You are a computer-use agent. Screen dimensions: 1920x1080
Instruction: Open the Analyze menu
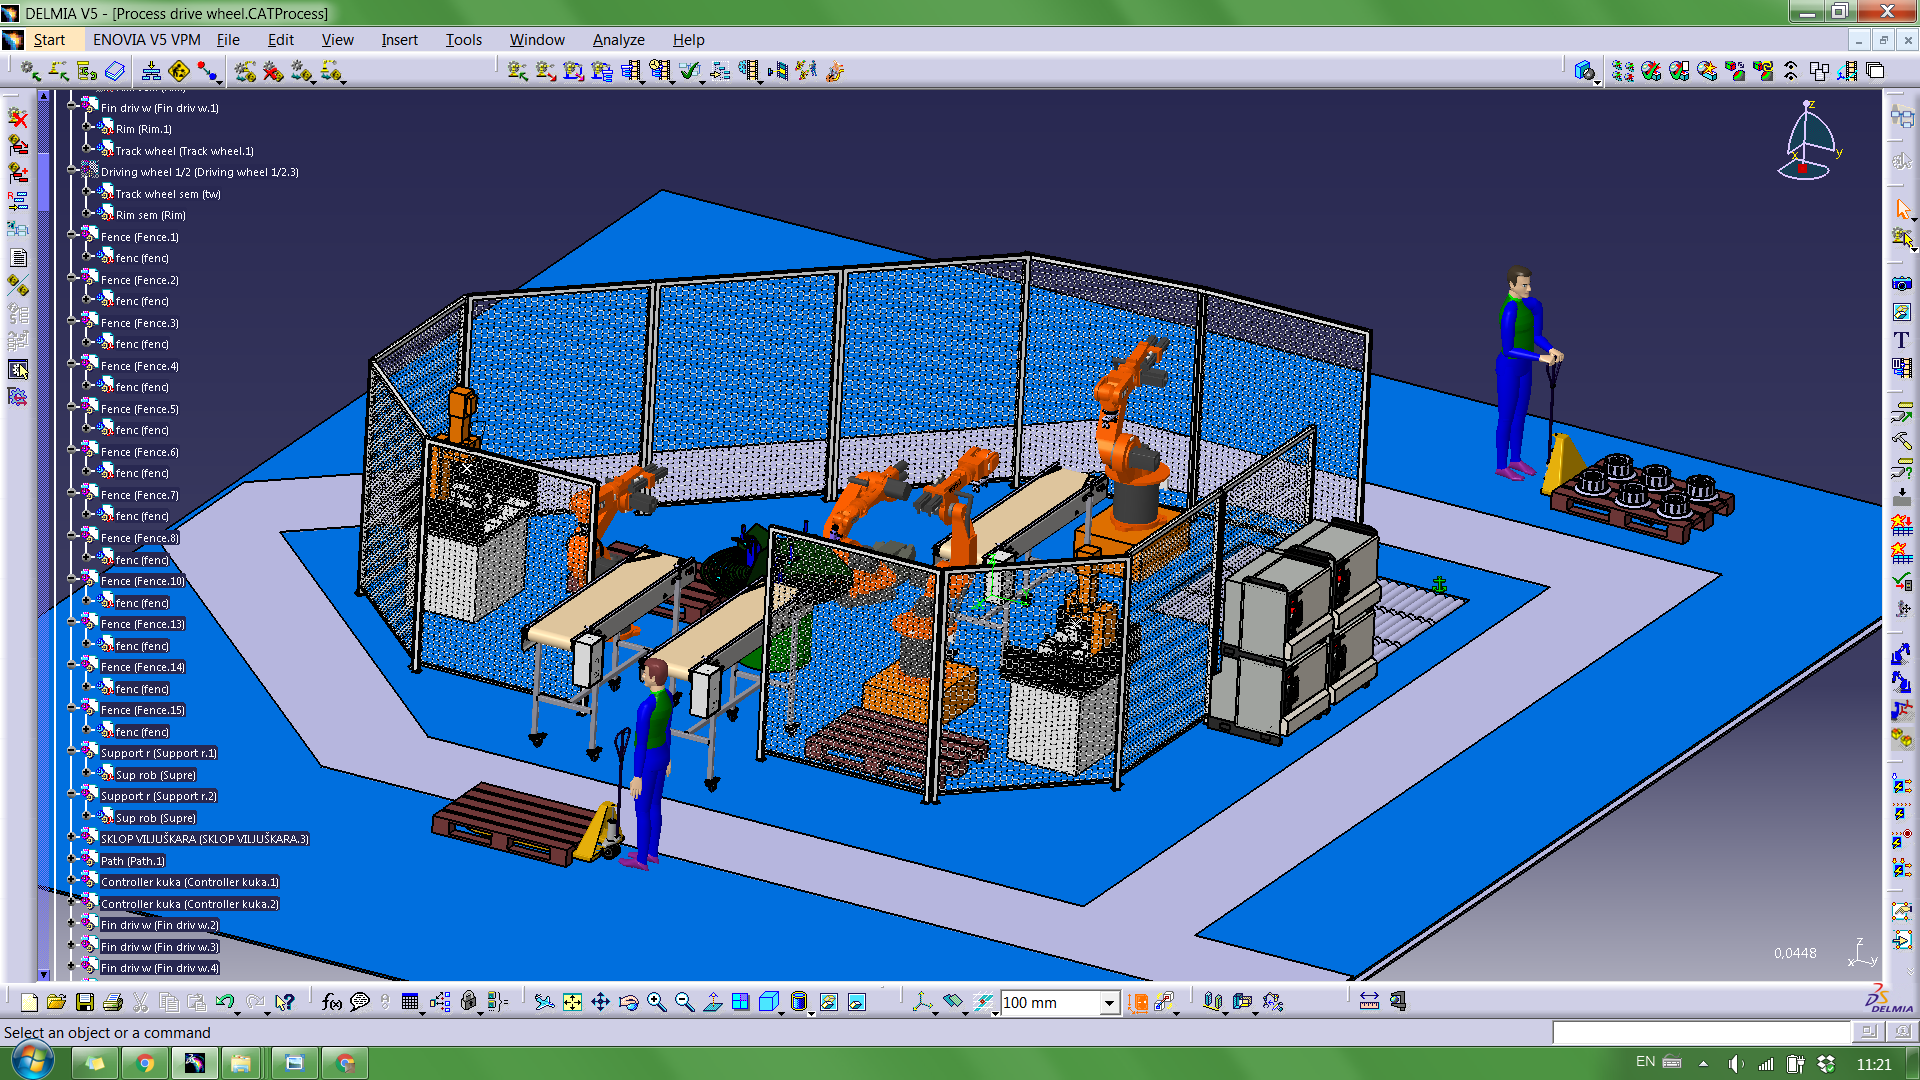(618, 40)
